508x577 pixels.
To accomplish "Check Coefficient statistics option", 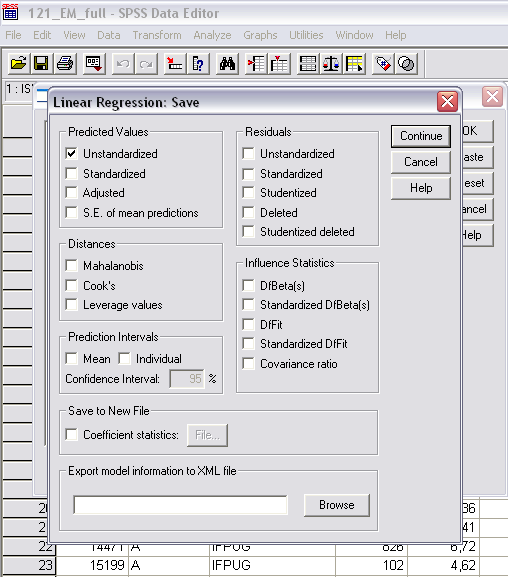I will tap(71, 435).
